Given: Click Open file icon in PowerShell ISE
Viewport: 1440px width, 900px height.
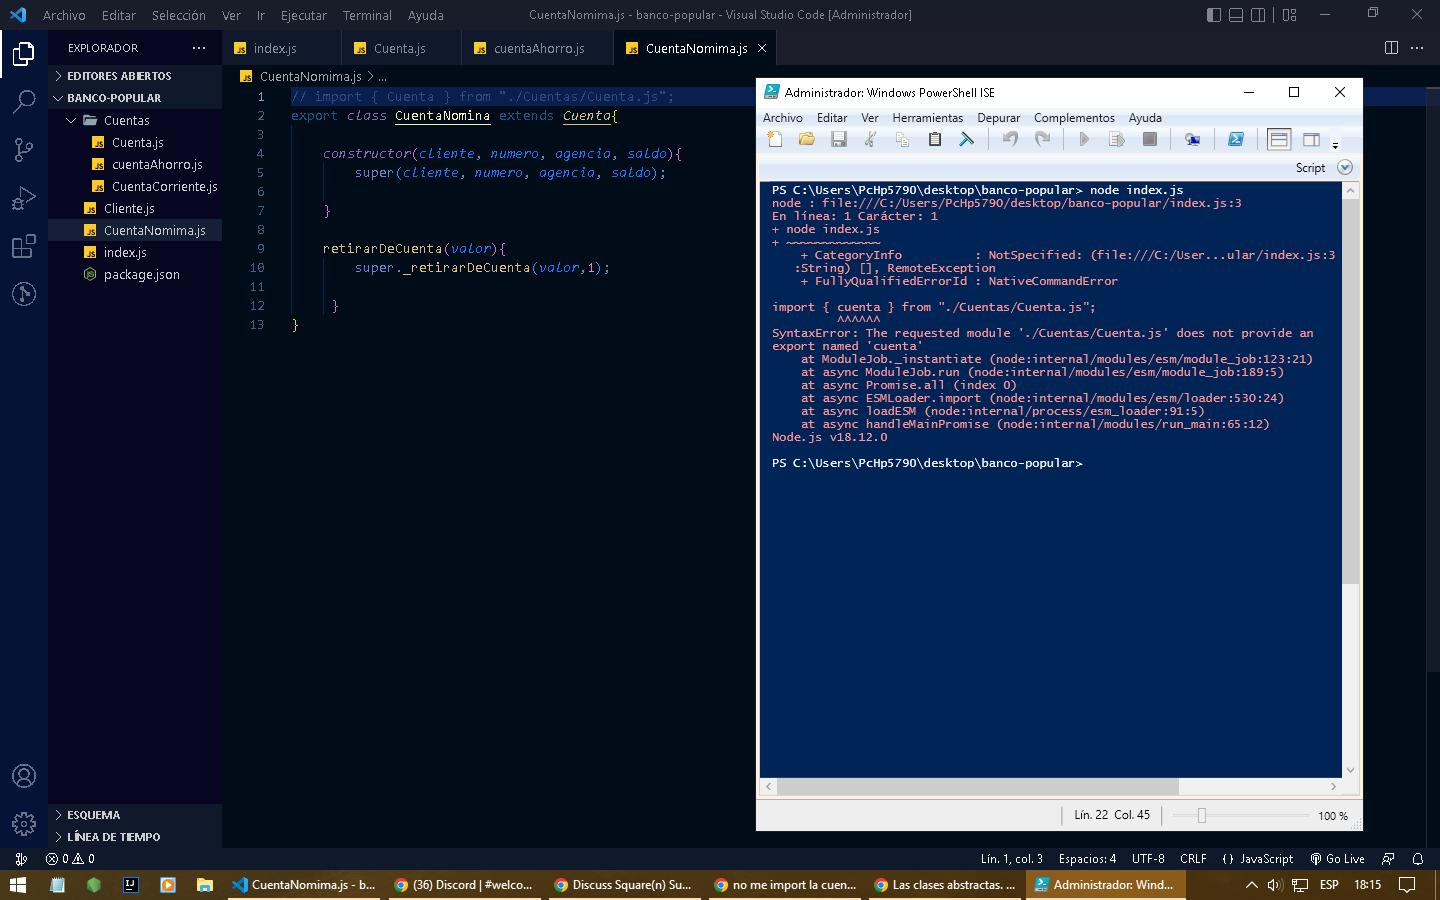Looking at the screenshot, I should [x=807, y=140].
